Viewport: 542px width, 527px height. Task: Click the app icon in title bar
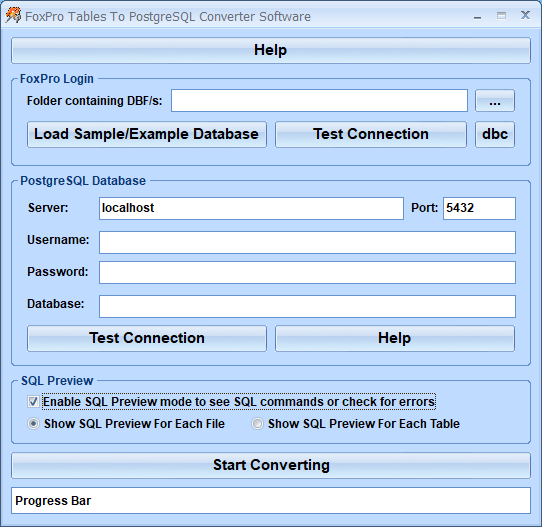[13, 16]
